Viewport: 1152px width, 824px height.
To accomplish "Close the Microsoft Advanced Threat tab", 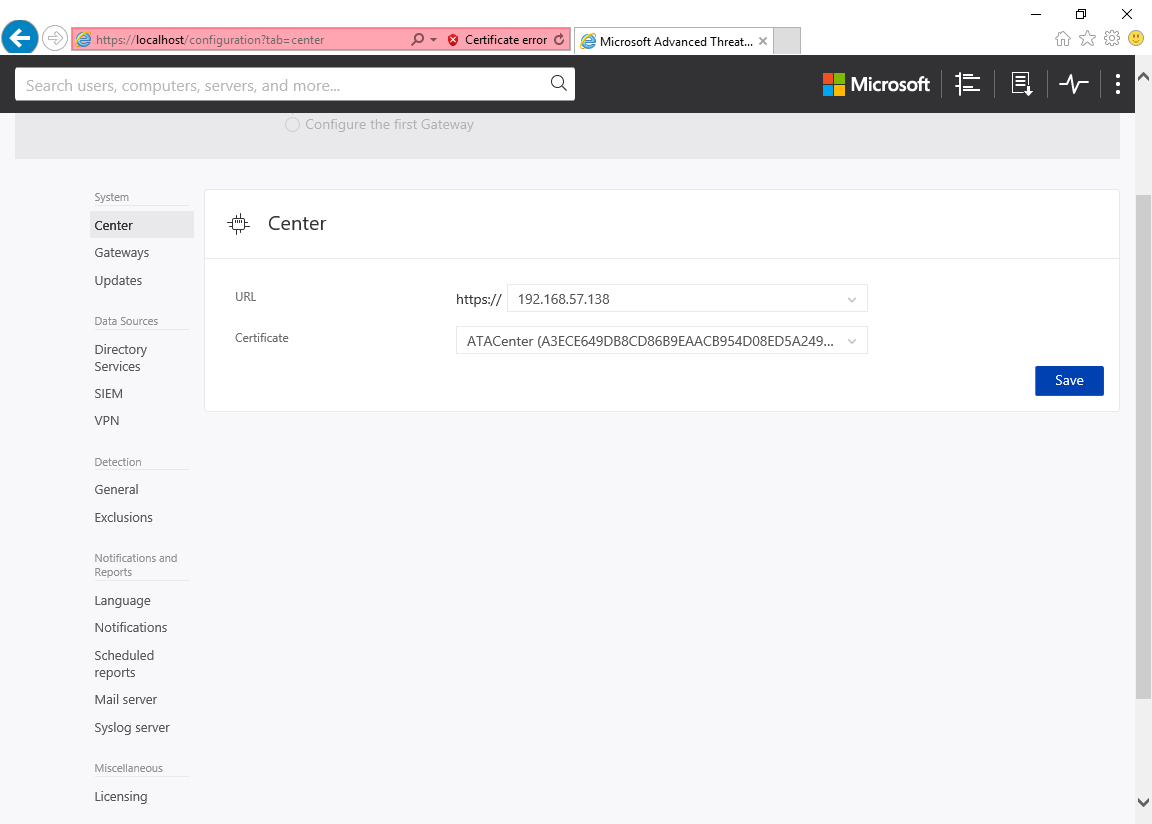I will click(763, 41).
